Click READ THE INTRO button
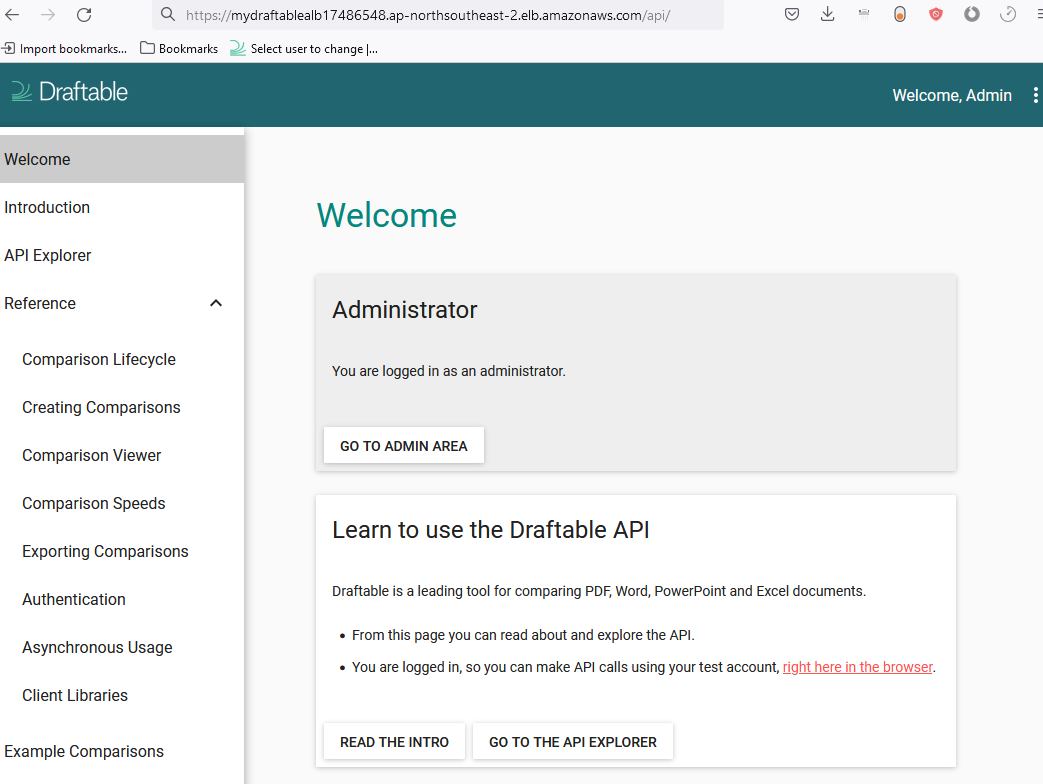 (394, 741)
